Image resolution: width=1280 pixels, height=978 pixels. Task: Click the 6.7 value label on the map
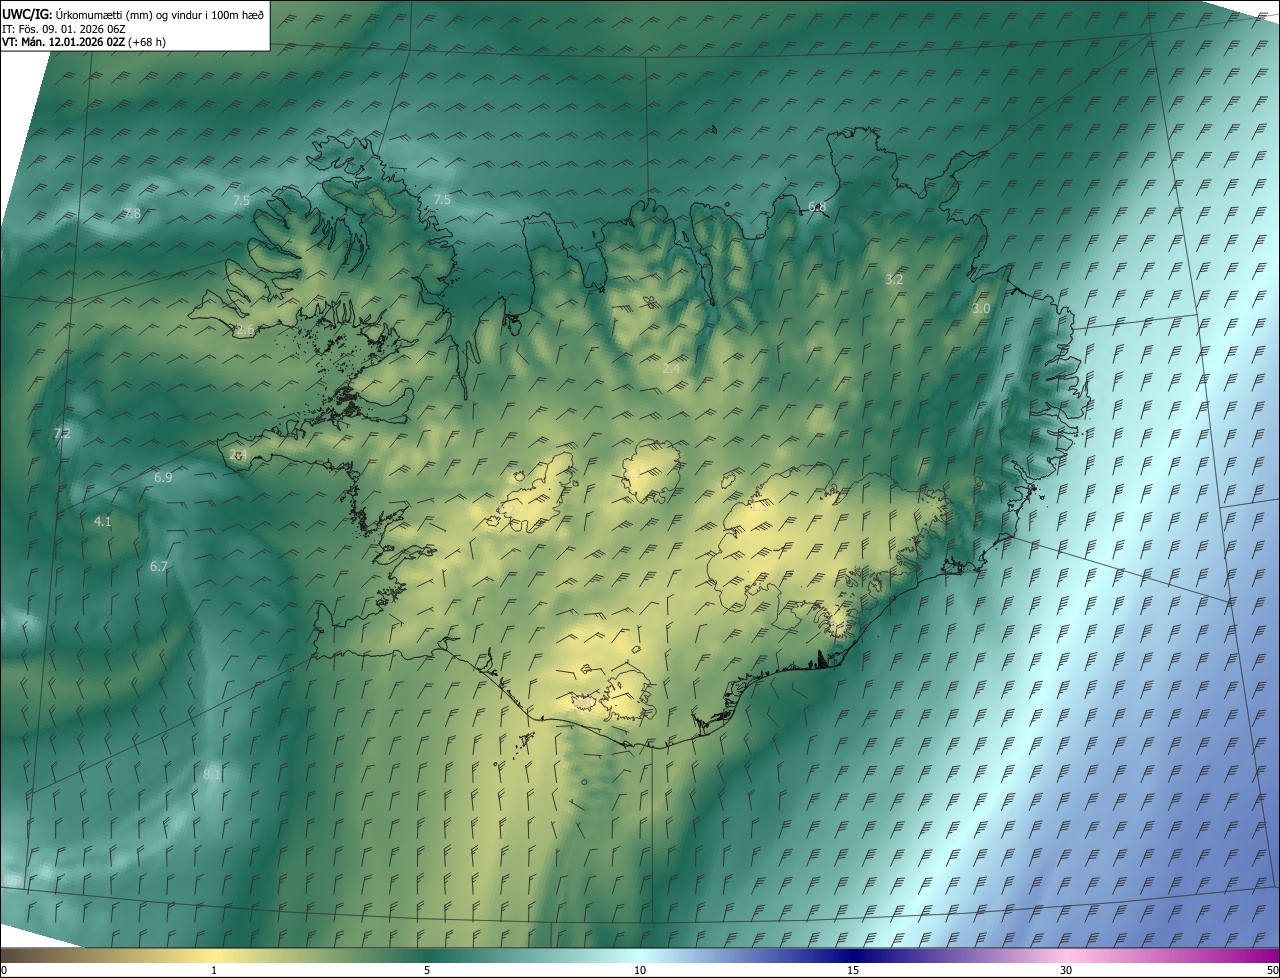tap(159, 567)
